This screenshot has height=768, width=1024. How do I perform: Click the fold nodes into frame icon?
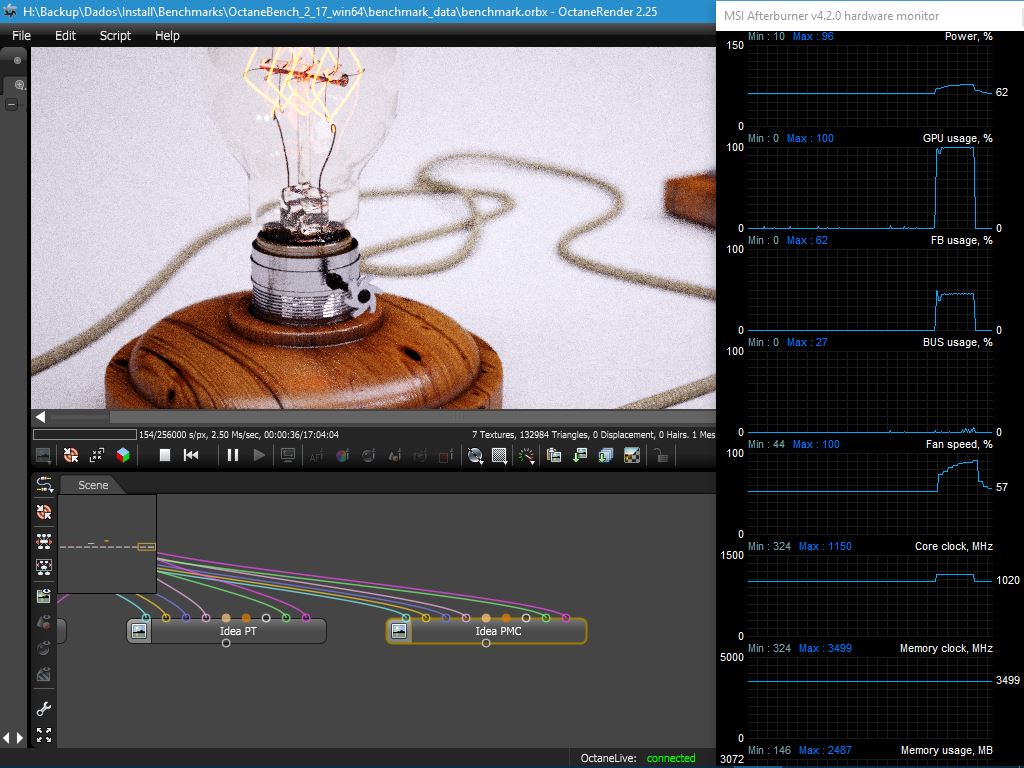44,567
